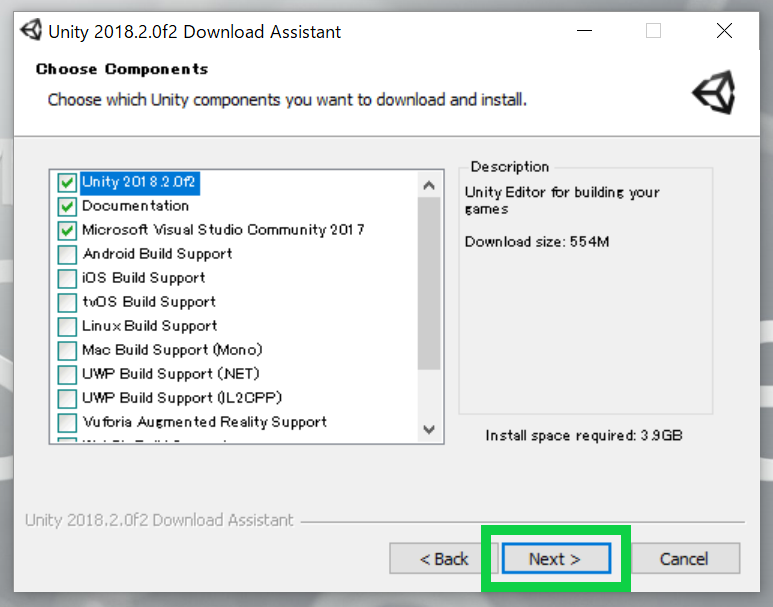This screenshot has width=773, height=607.
Task: Click the Unity logo in the header
Action: coord(714,93)
